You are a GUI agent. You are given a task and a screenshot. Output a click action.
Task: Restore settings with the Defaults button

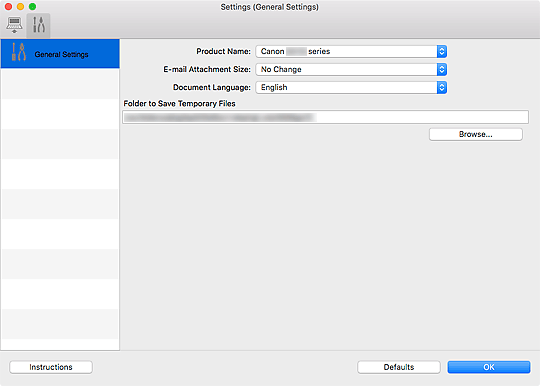coord(399,367)
